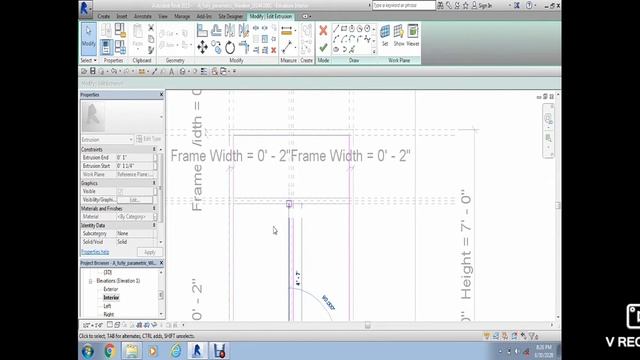
Task: Expand the Draw tools gallery arrow
Action: [x=373, y=52]
